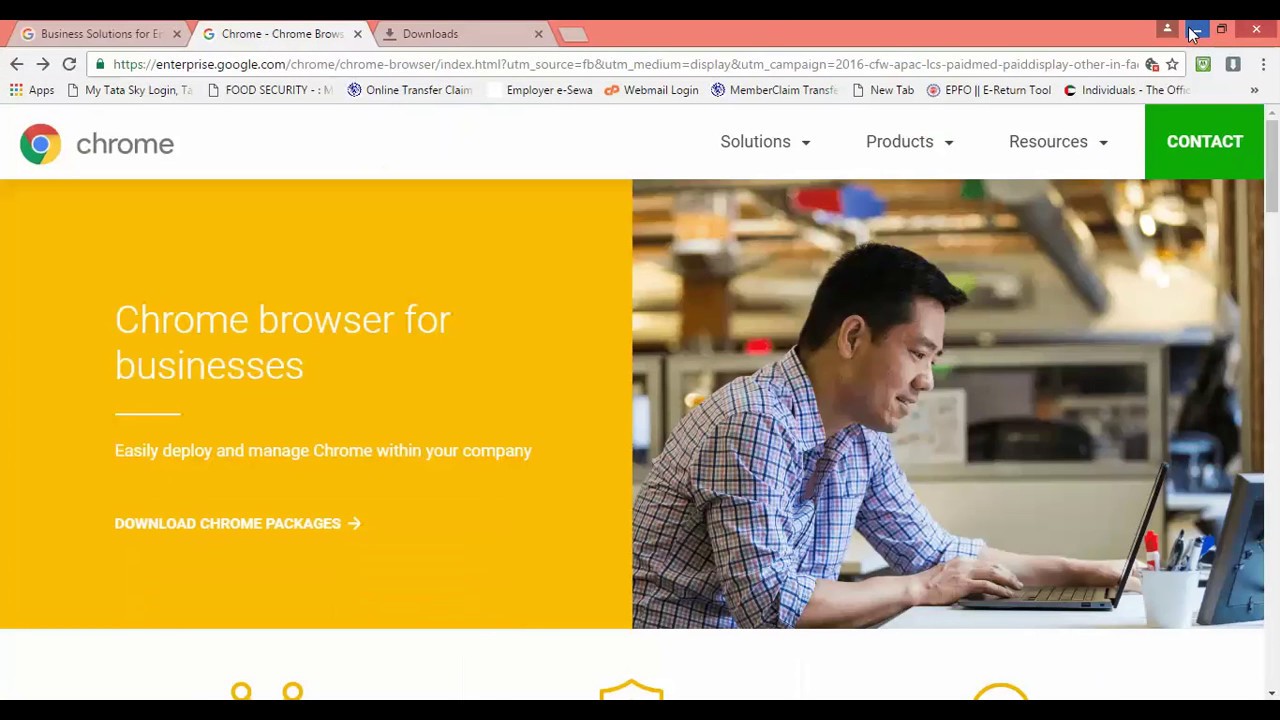Open the Individuals - The Offic bookmark
The image size is (1280, 720).
[x=1126, y=90]
